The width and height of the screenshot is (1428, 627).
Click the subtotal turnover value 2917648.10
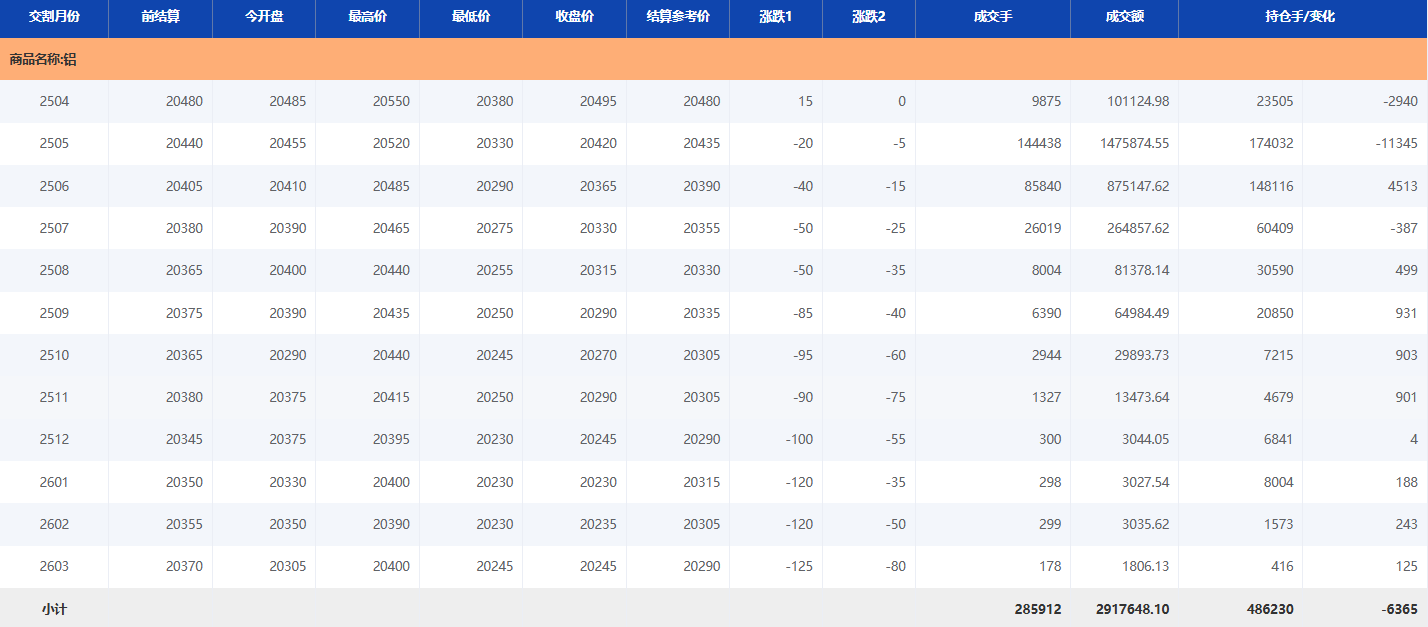[x=1132, y=609]
